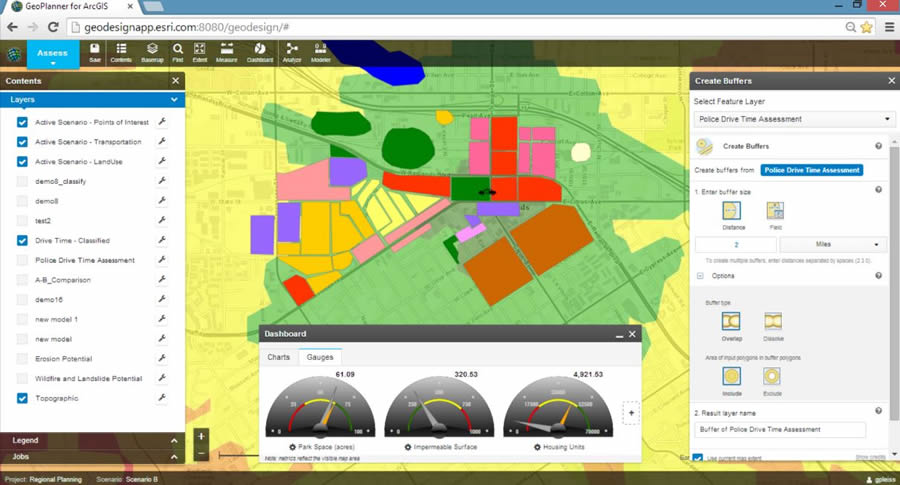This screenshot has width=900, height=485.
Task: Add a new gauge with plus button
Action: click(631, 413)
